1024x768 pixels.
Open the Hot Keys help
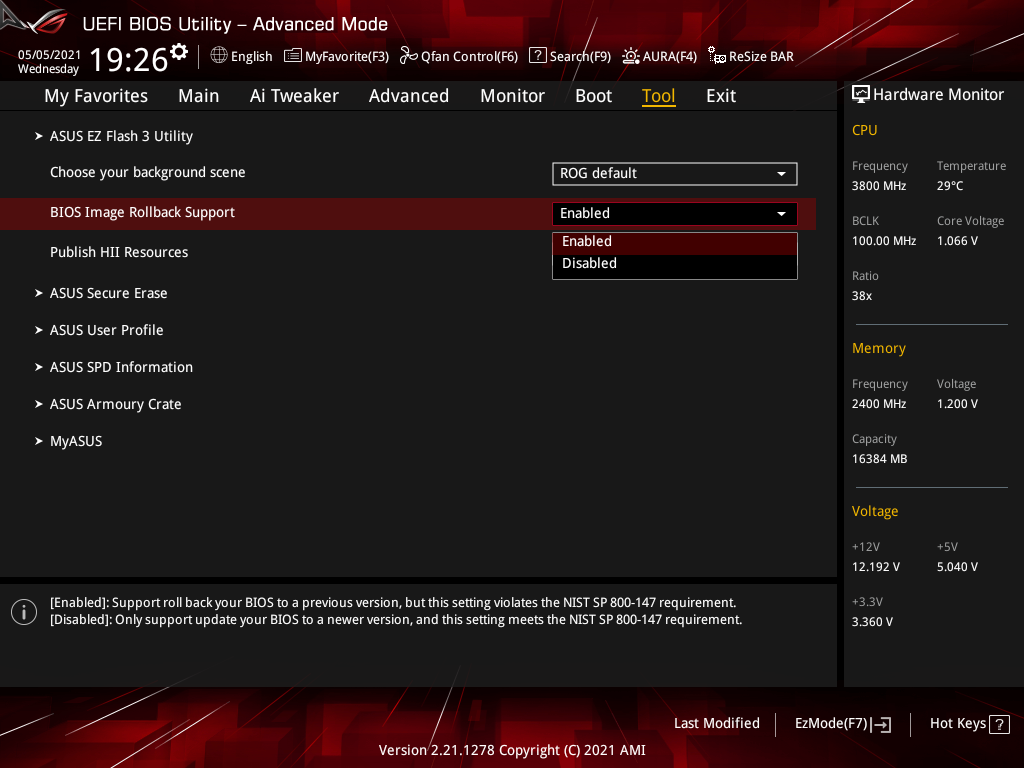pyautogui.click(x=957, y=724)
